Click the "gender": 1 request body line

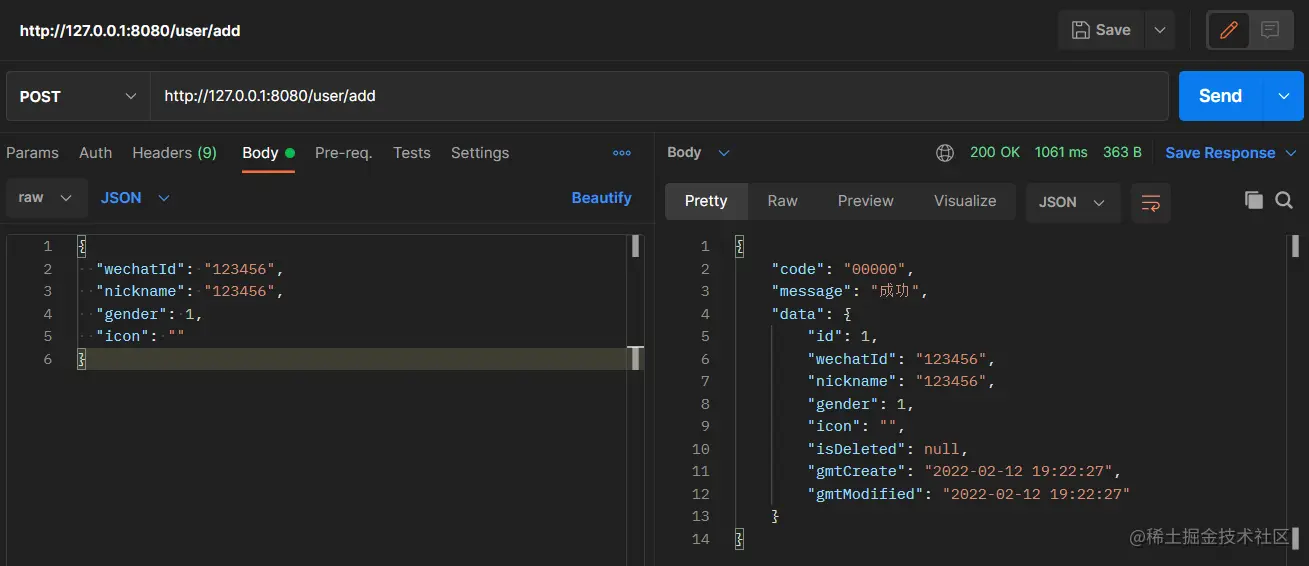[149, 314]
